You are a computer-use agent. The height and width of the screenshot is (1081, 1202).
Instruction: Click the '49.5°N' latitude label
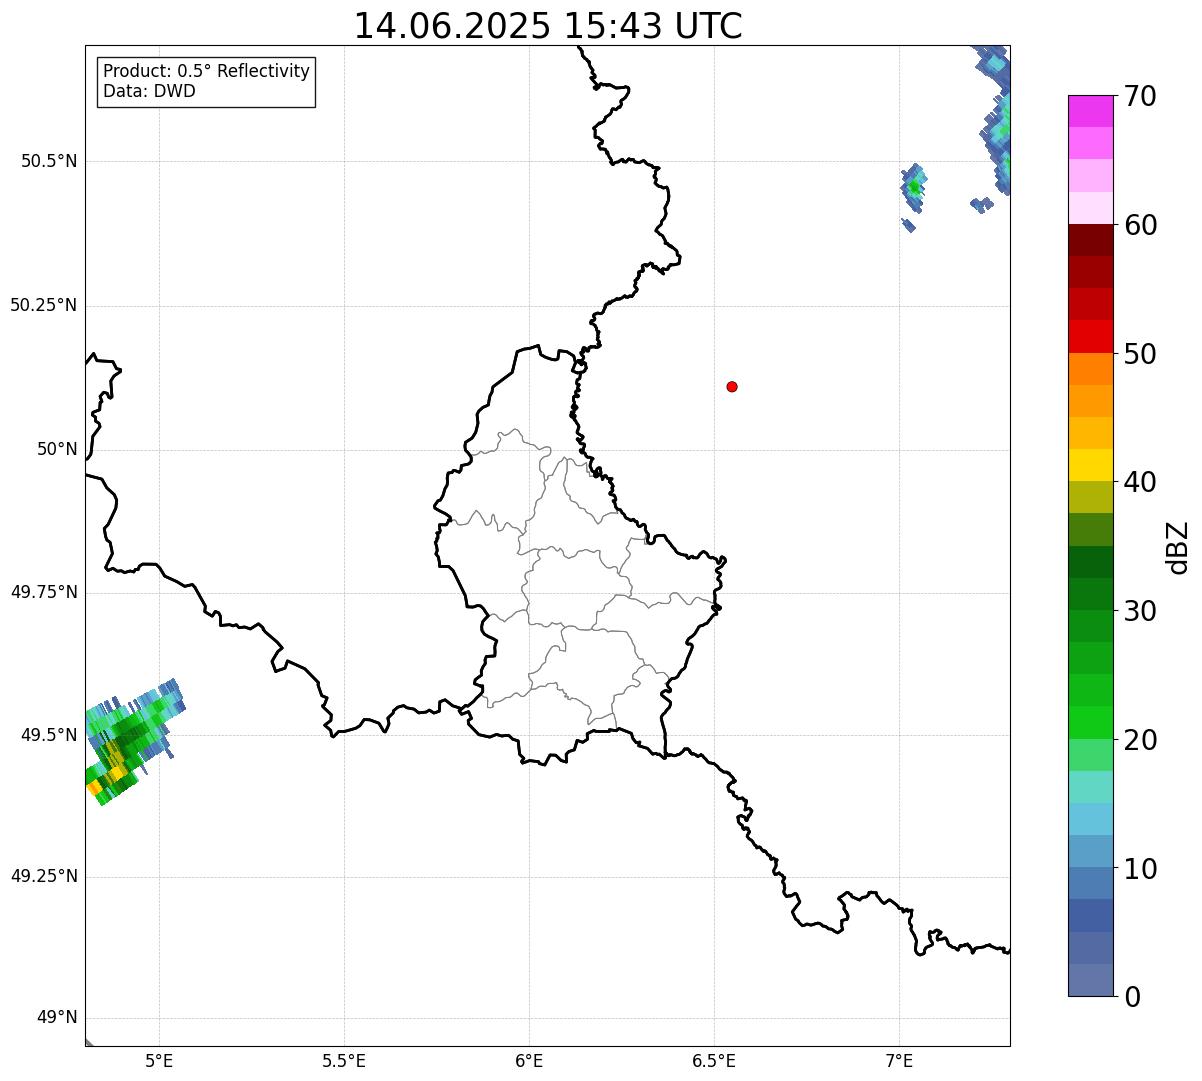[49, 735]
